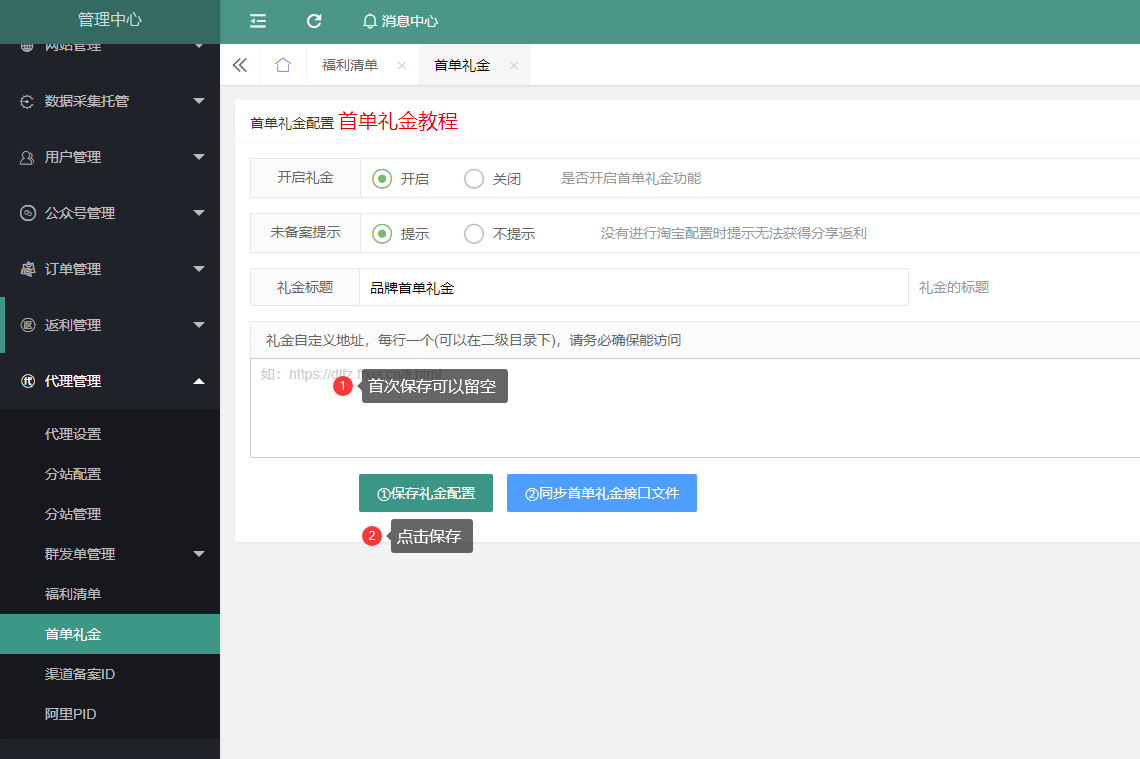This screenshot has height=759, width=1140.
Task: Open 分站配置 in sidebar
Action: 73,474
